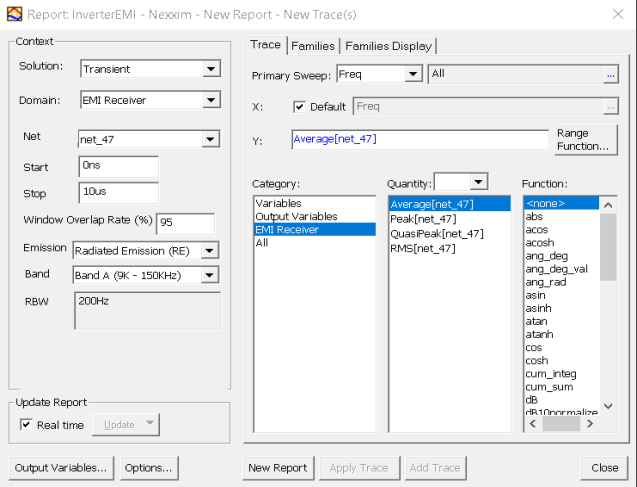Screen dimensions: 637x487
Task: Click the report window title bar icon
Action: tap(12, 15)
